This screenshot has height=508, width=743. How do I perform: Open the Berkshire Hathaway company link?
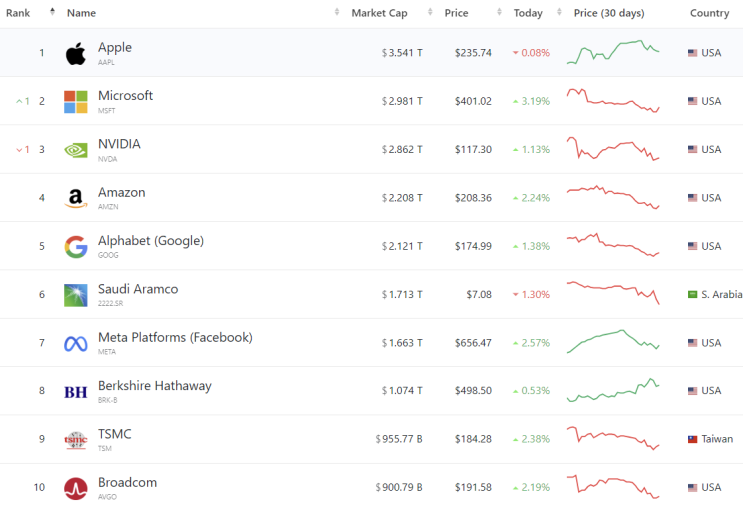[x=155, y=386]
